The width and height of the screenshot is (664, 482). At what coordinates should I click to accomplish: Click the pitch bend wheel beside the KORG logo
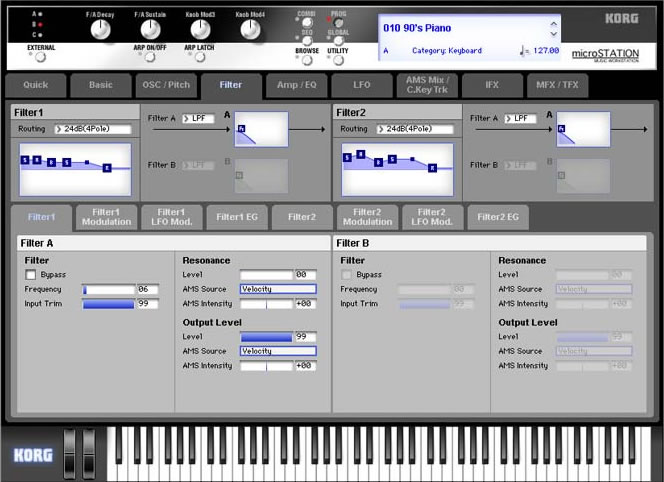(69, 454)
